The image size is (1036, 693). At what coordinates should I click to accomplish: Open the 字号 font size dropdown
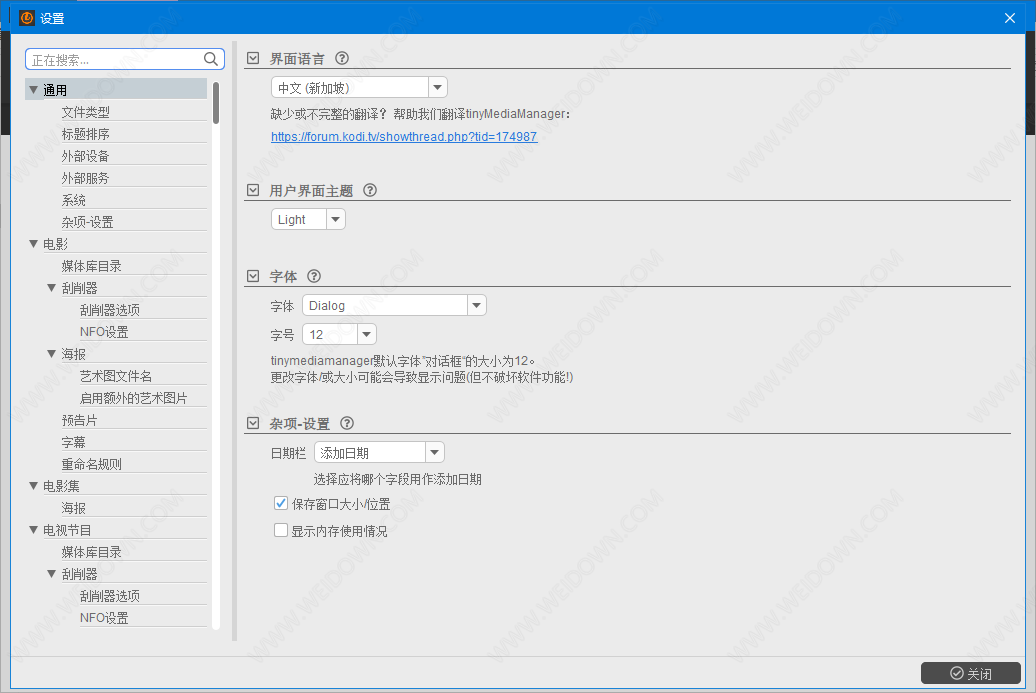click(339, 334)
